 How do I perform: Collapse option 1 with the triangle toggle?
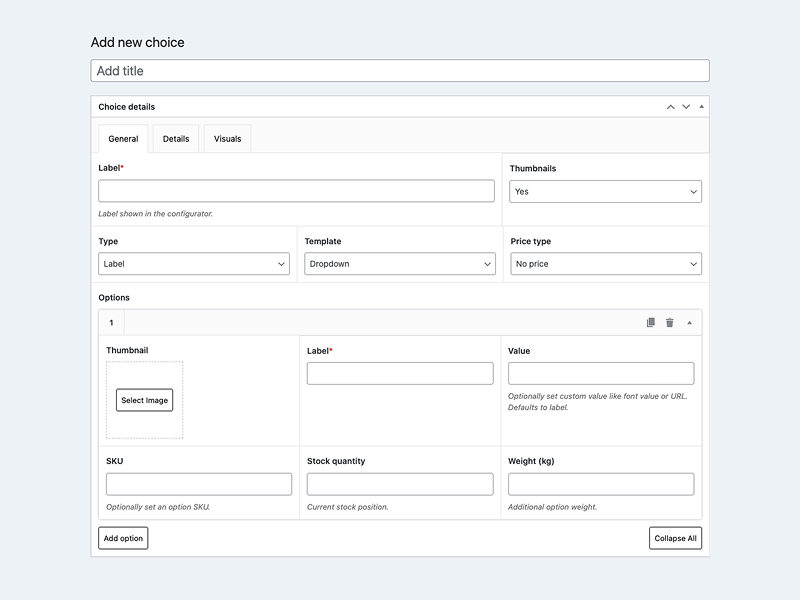click(x=689, y=323)
